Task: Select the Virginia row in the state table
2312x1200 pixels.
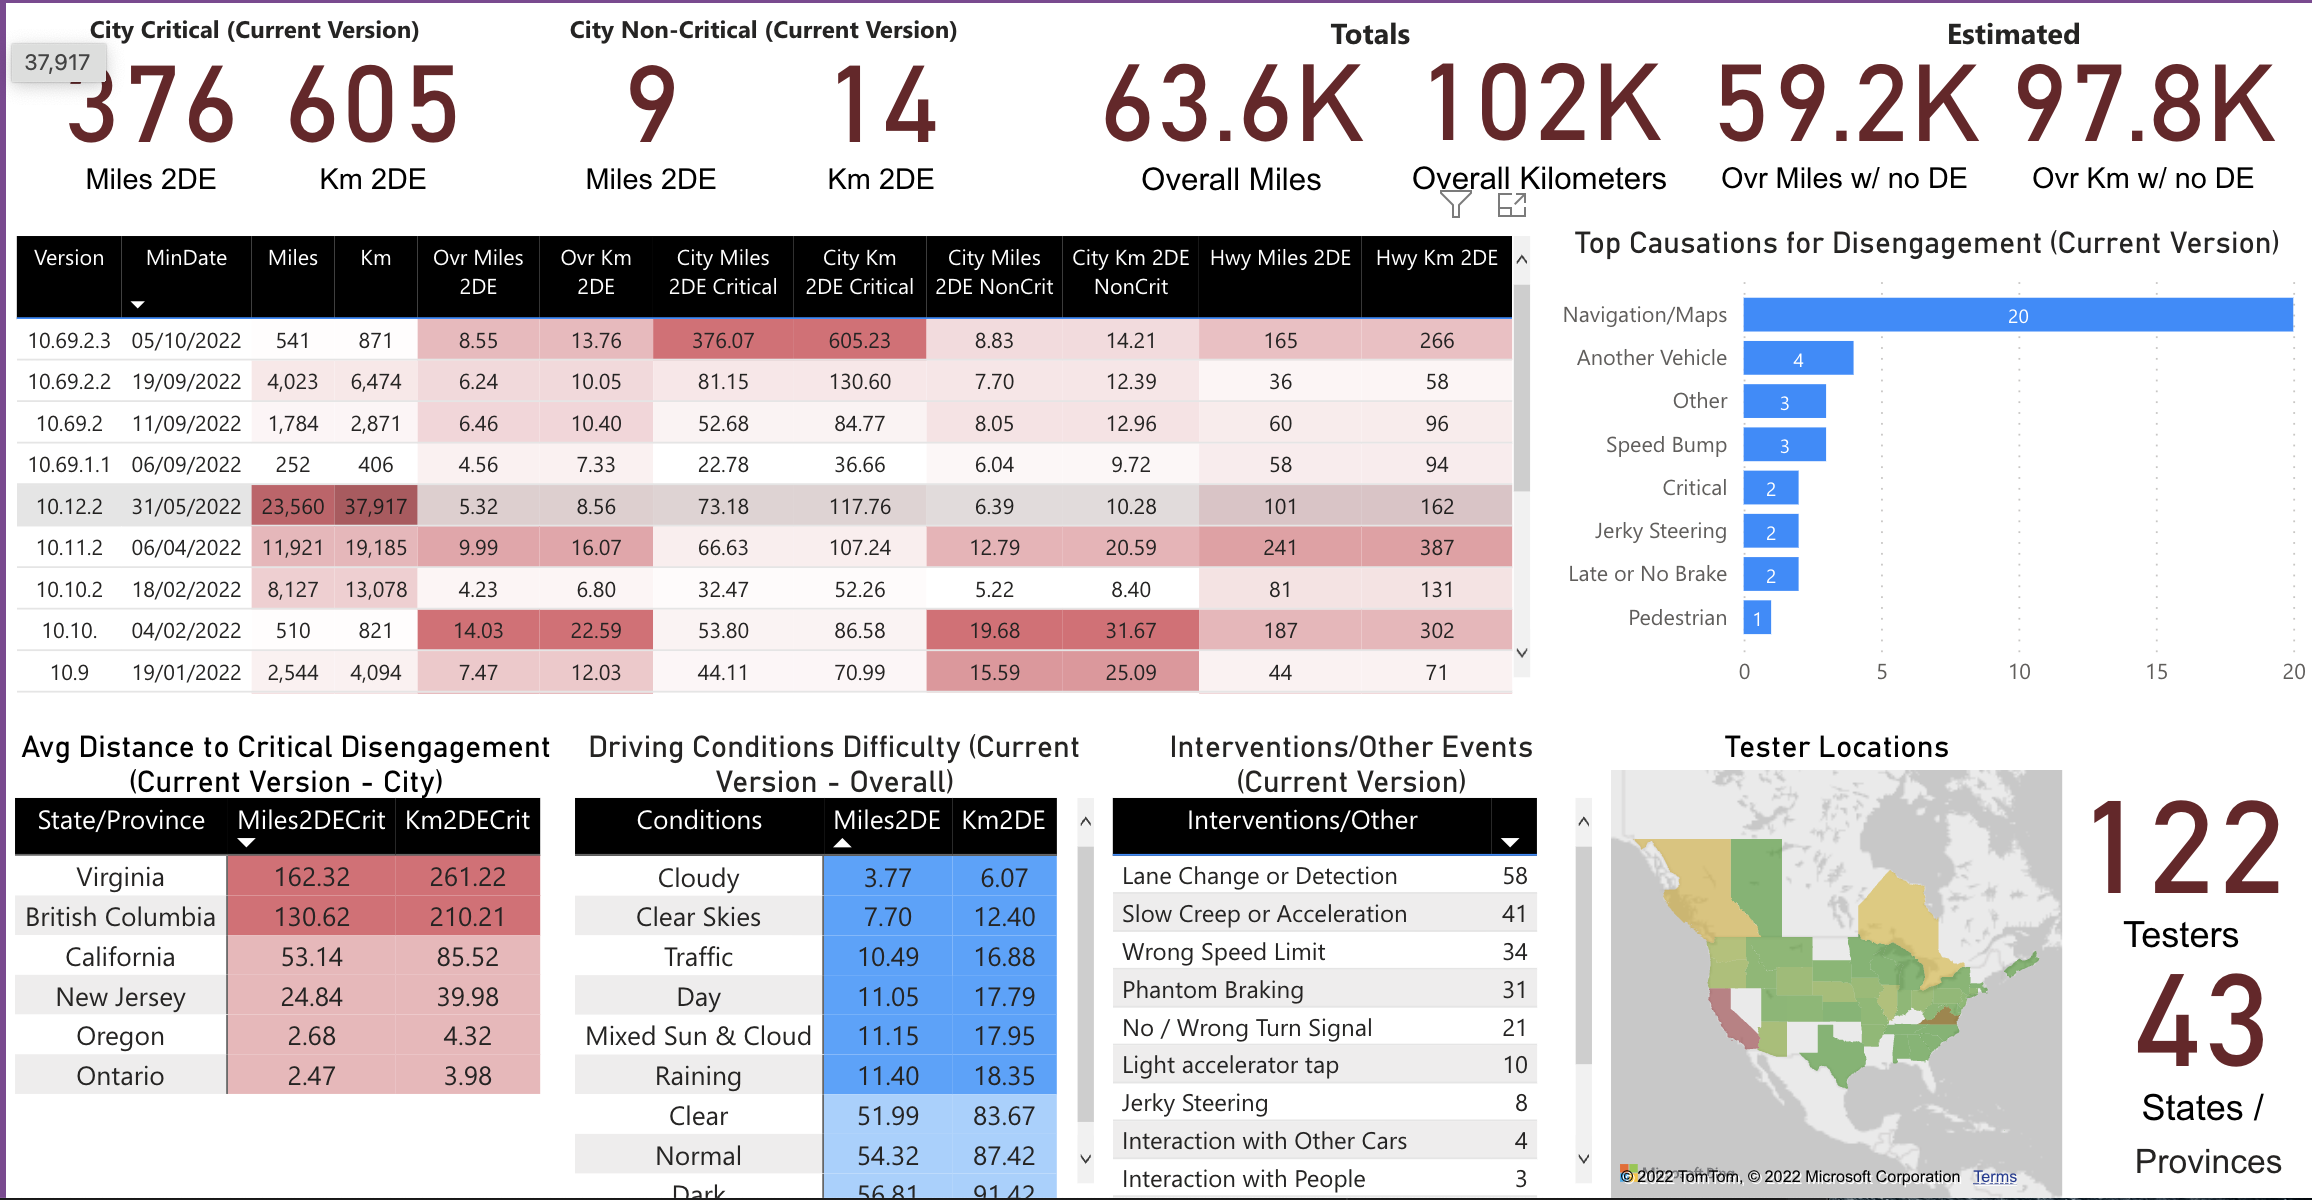Action: 120,877
